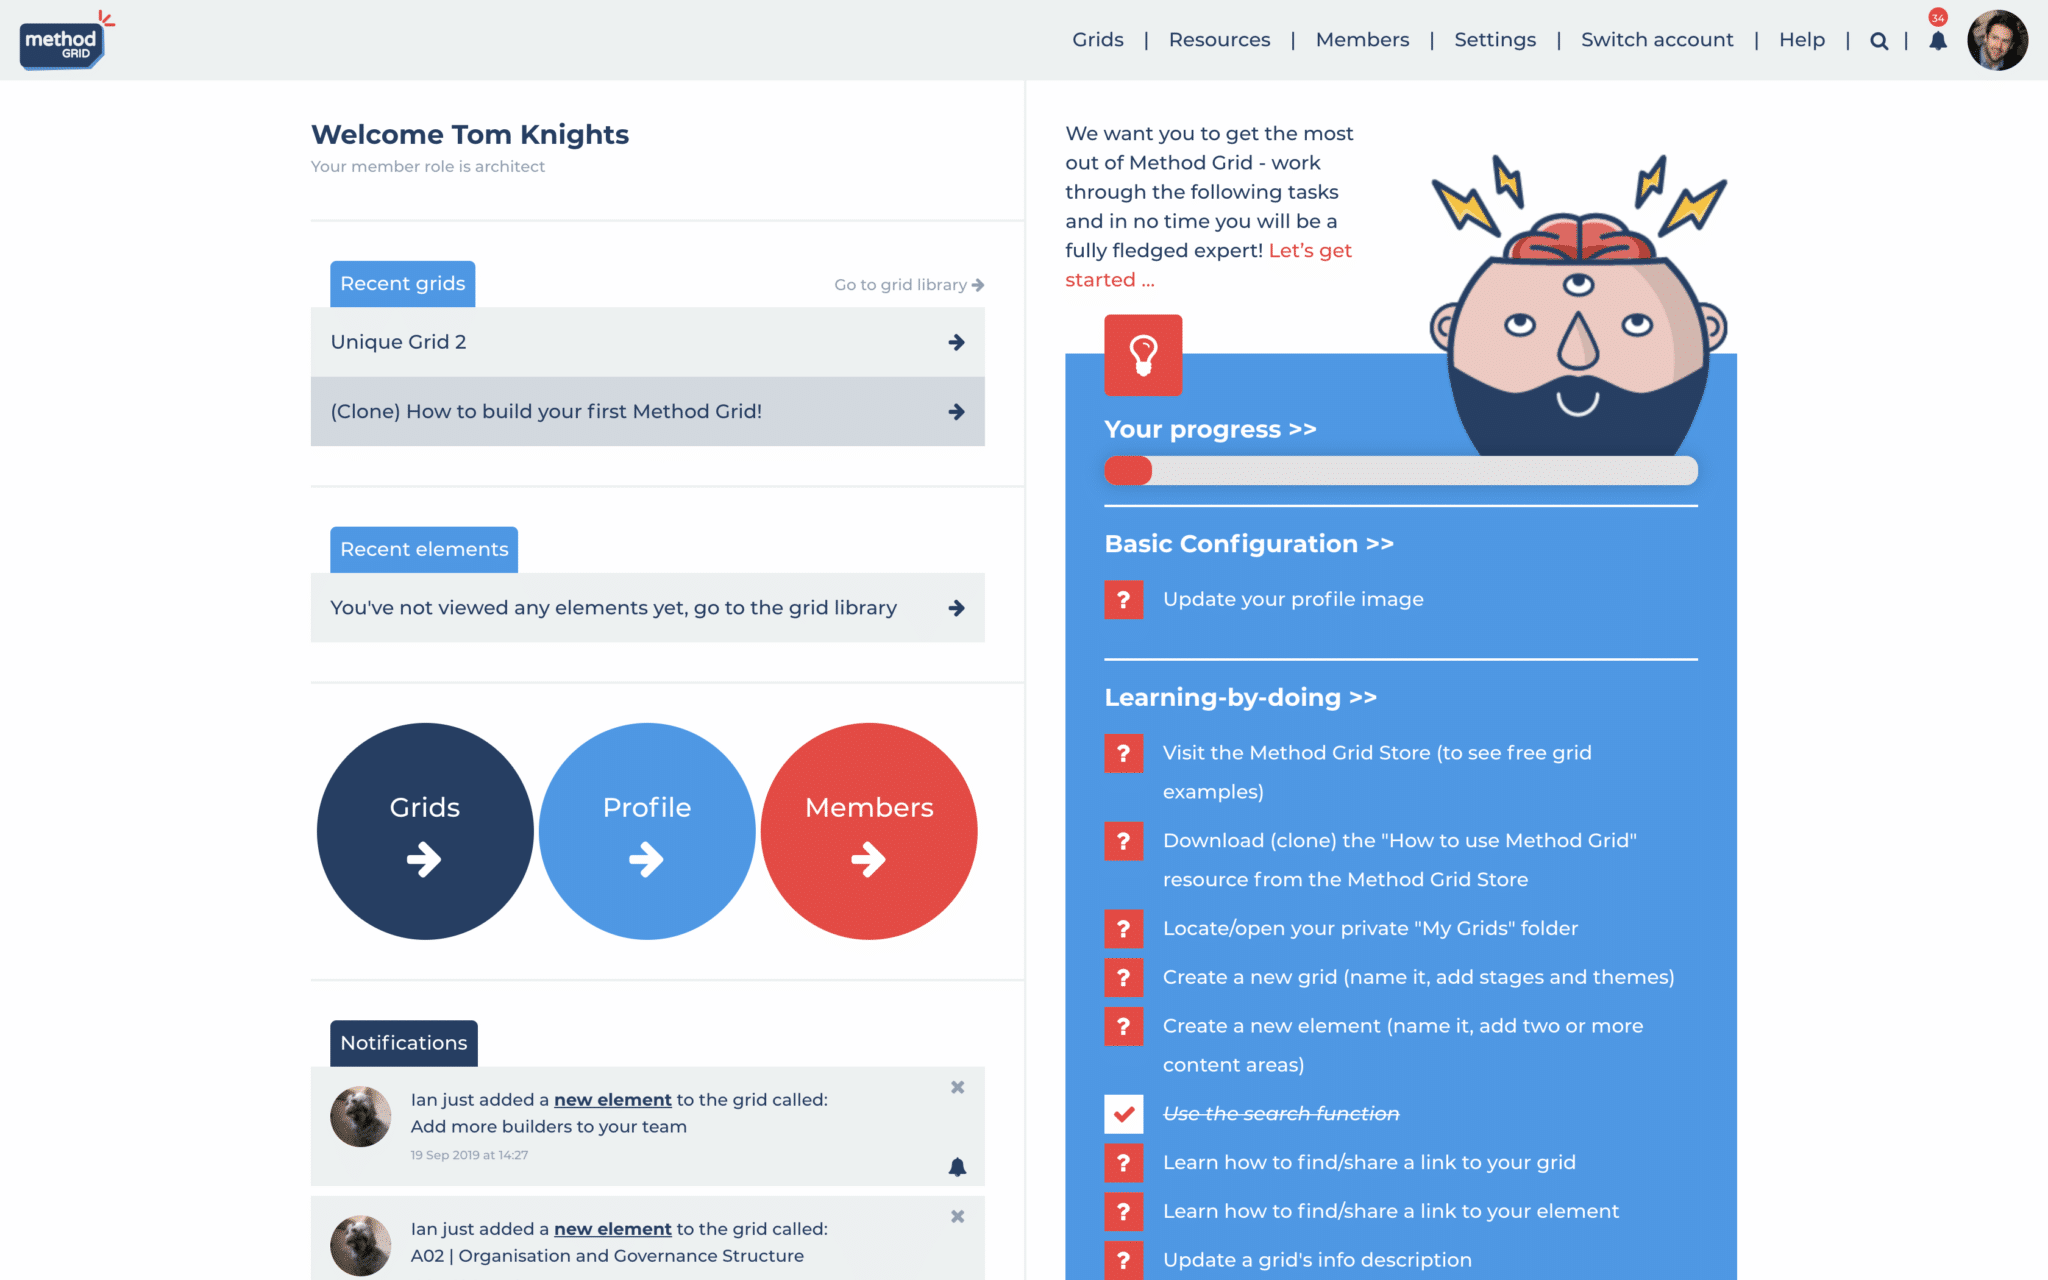Click the struck-through Use the search function
This screenshot has height=1280, width=2048.
point(1281,1114)
